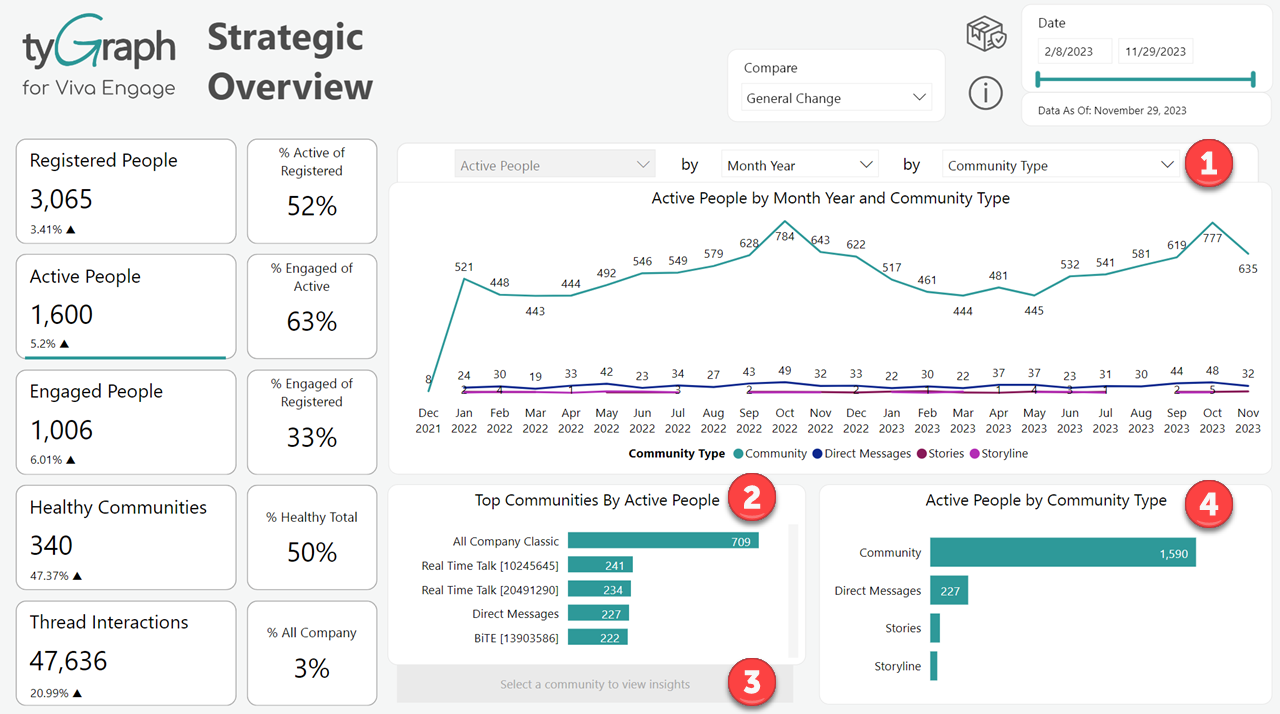Click Select a community to view insights
Screen dimensions: 1280x714
[x=595, y=684]
